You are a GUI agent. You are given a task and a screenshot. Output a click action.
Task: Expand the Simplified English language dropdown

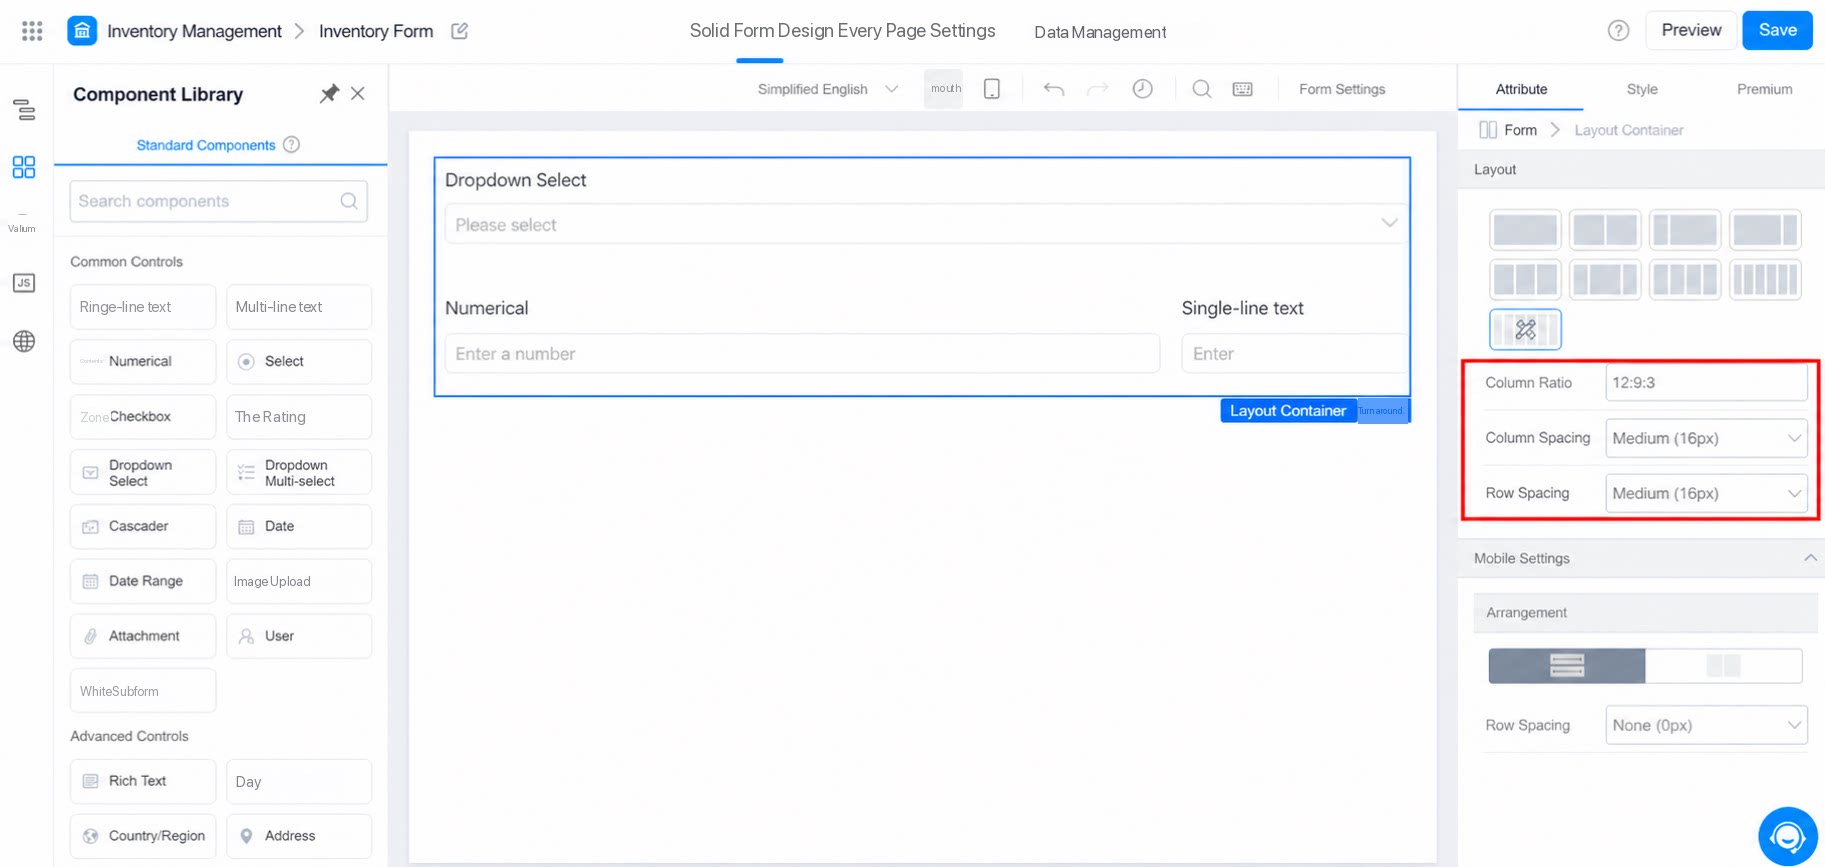click(x=828, y=89)
